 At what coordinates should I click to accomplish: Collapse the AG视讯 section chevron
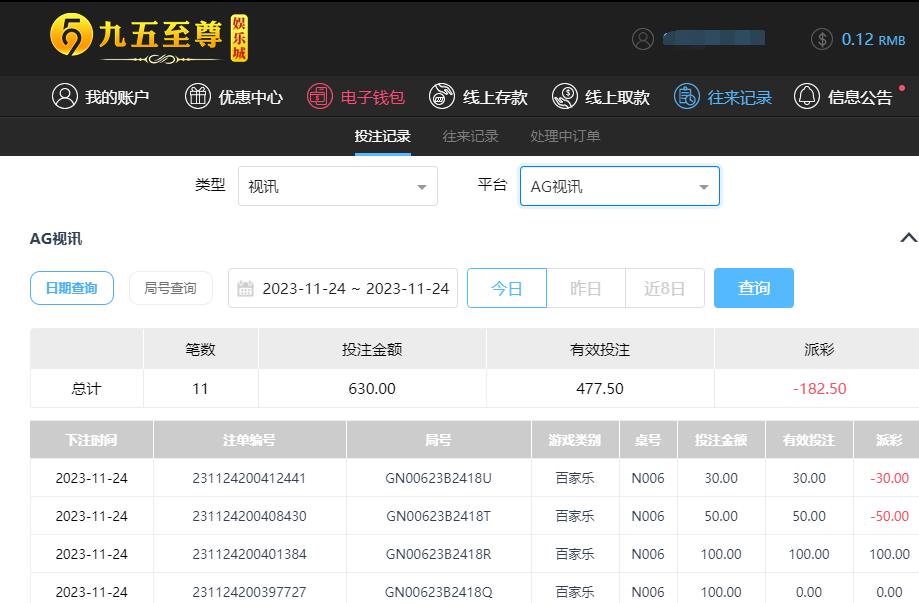(x=908, y=238)
